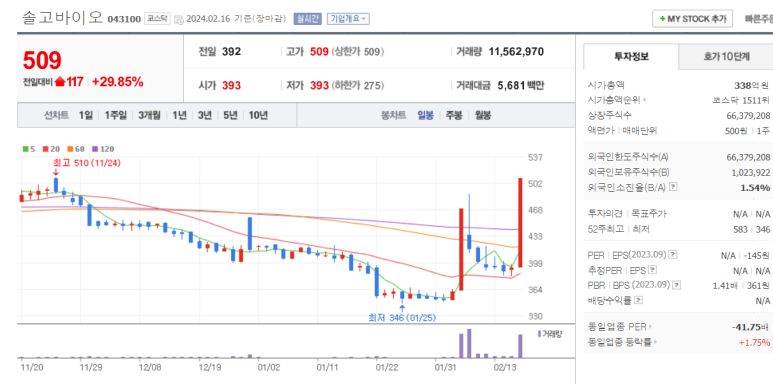
Task: Click the 최고 510 (11/24) chart marker
Action: point(87,162)
